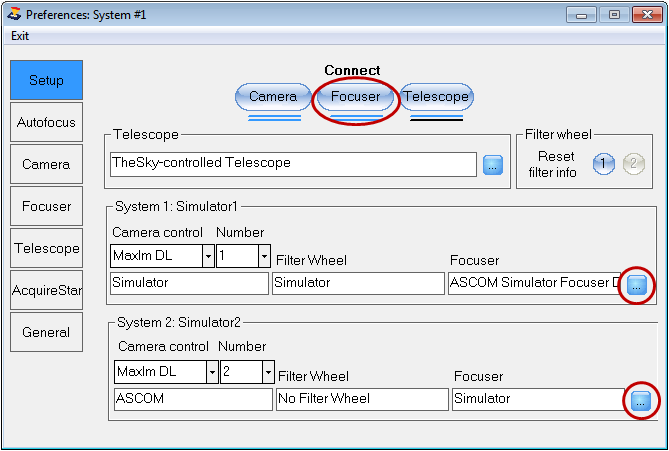Open System 2 Focuser chooser button
Viewport: 669px width, 451px height.
point(640,401)
